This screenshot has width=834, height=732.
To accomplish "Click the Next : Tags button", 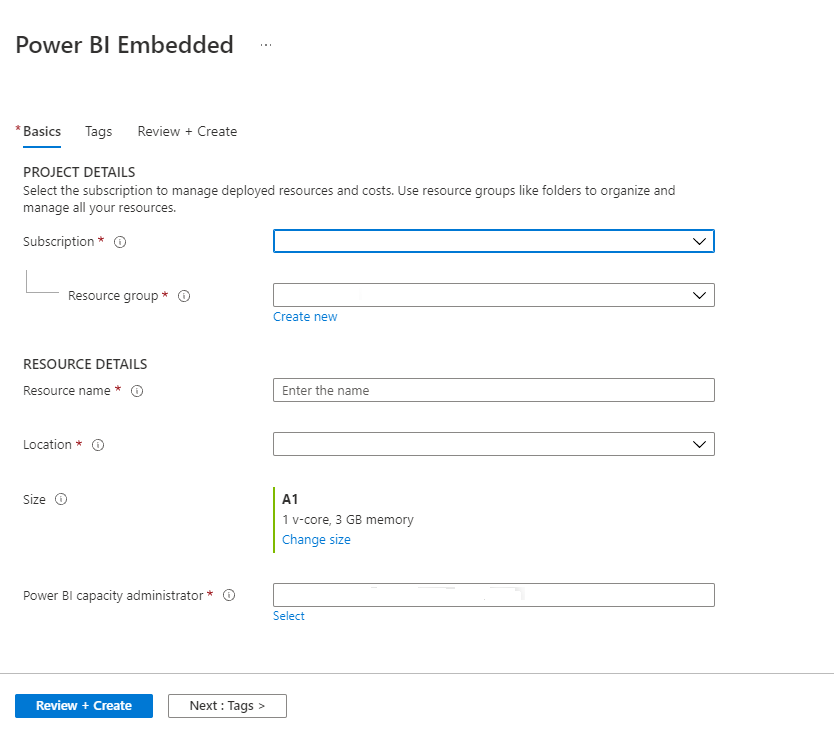I will [x=227, y=705].
